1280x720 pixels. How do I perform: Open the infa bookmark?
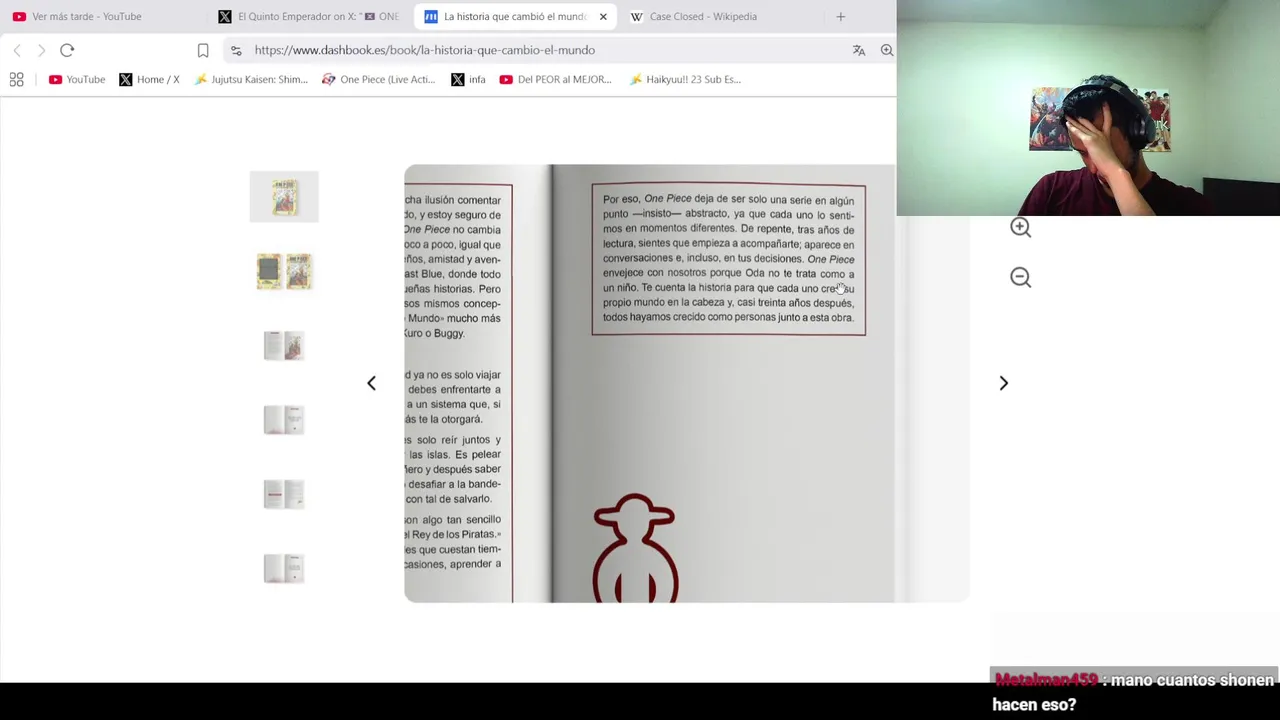click(x=468, y=79)
